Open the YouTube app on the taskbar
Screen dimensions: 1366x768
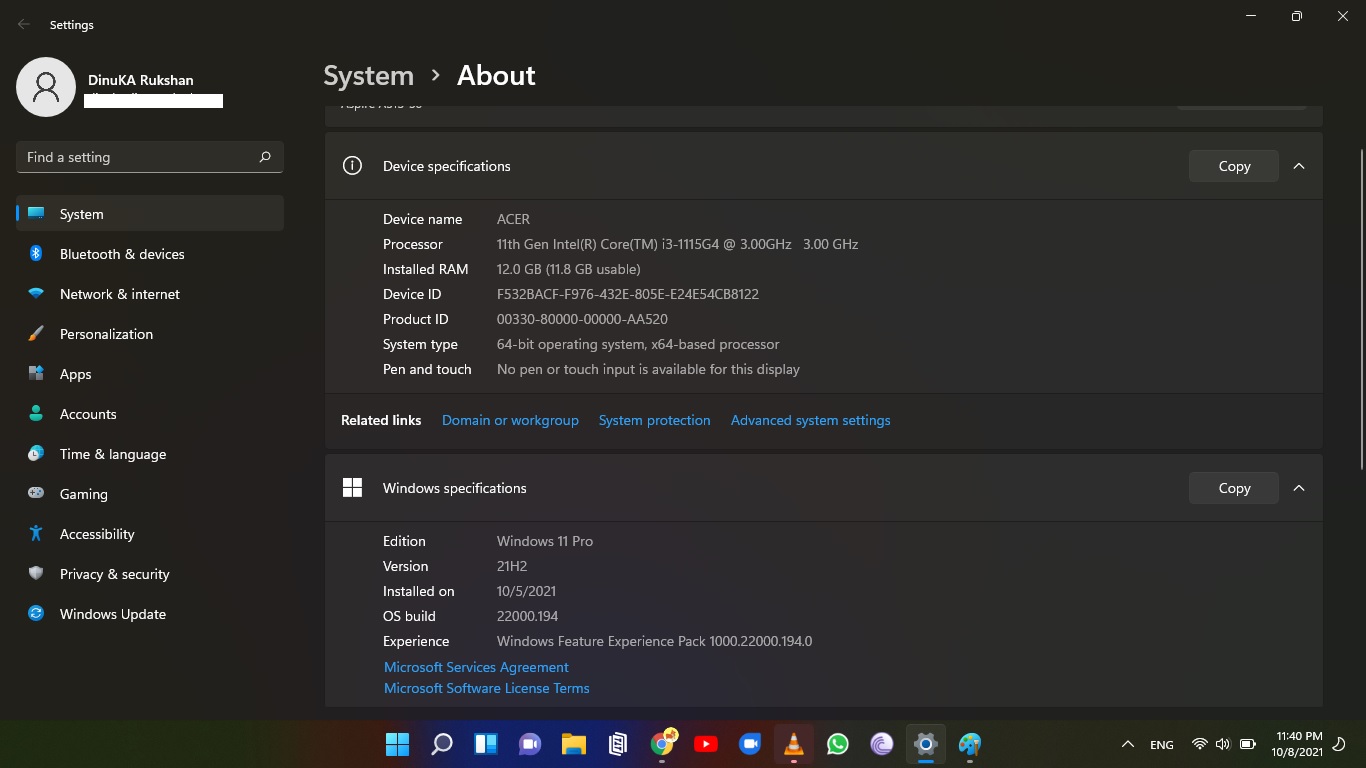click(706, 744)
